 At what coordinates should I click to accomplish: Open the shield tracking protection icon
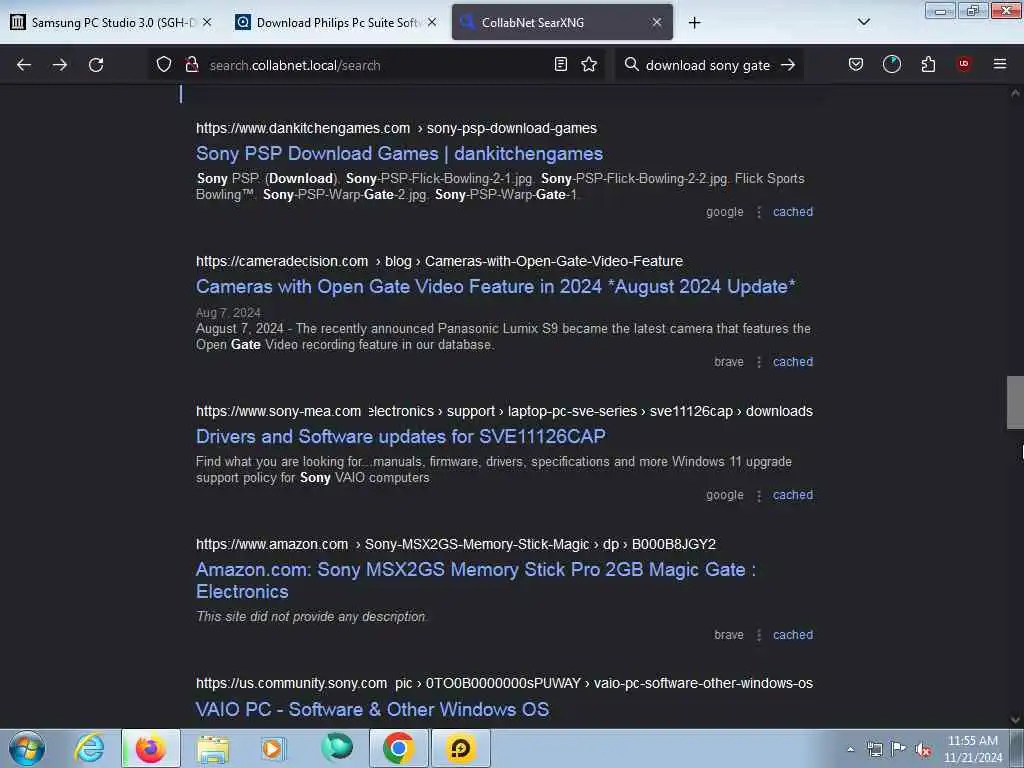(164, 64)
